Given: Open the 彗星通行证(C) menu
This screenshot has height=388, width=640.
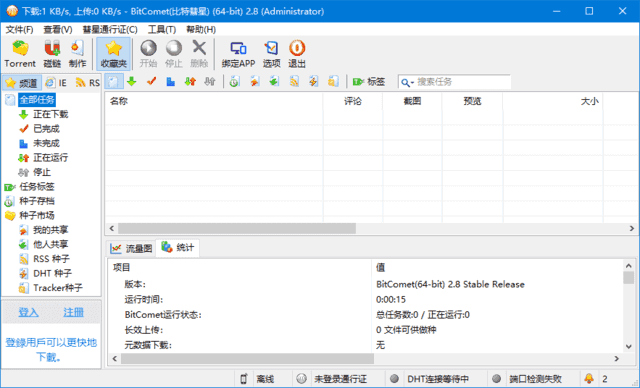Looking at the screenshot, I should pyautogui.click(x=110, y=29).
